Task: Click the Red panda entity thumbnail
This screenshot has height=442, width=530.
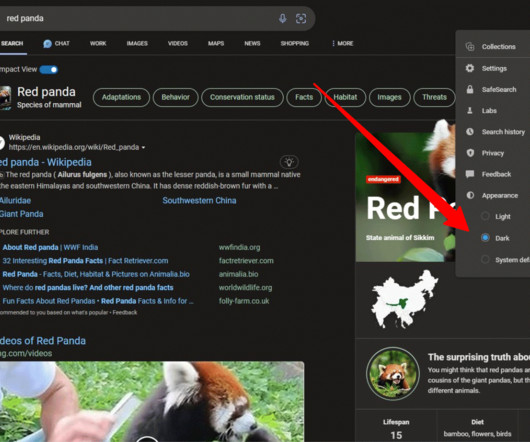Action: coord(5,98)
